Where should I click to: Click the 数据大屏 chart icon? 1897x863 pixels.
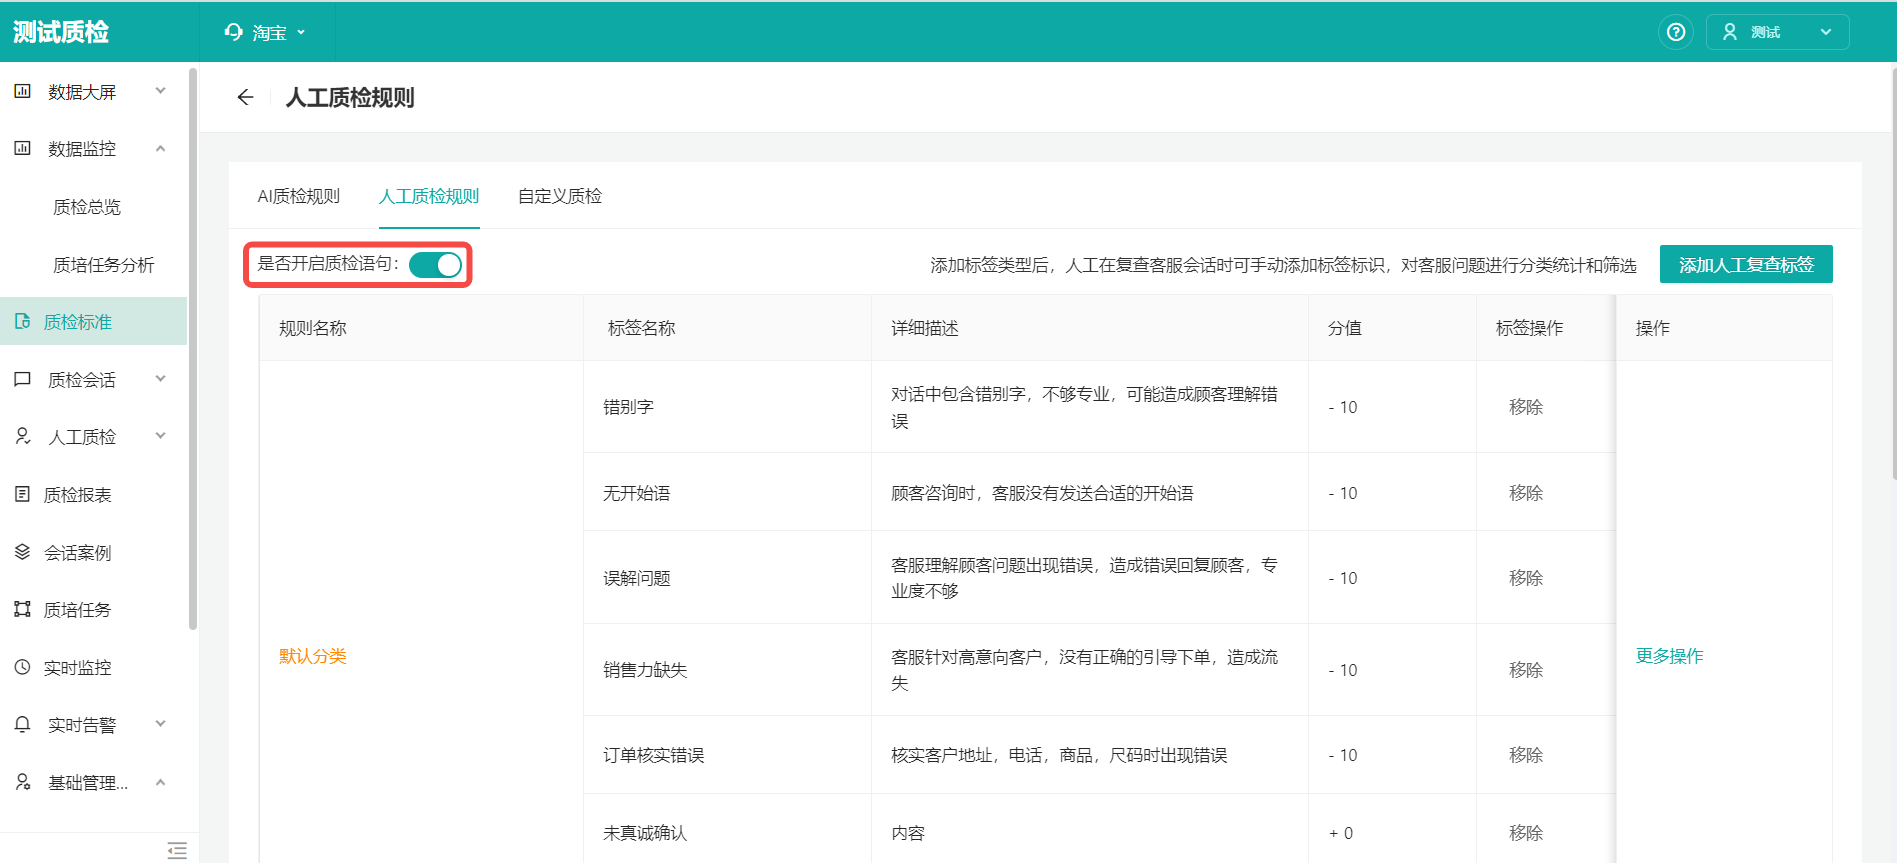tap(22, 91)
